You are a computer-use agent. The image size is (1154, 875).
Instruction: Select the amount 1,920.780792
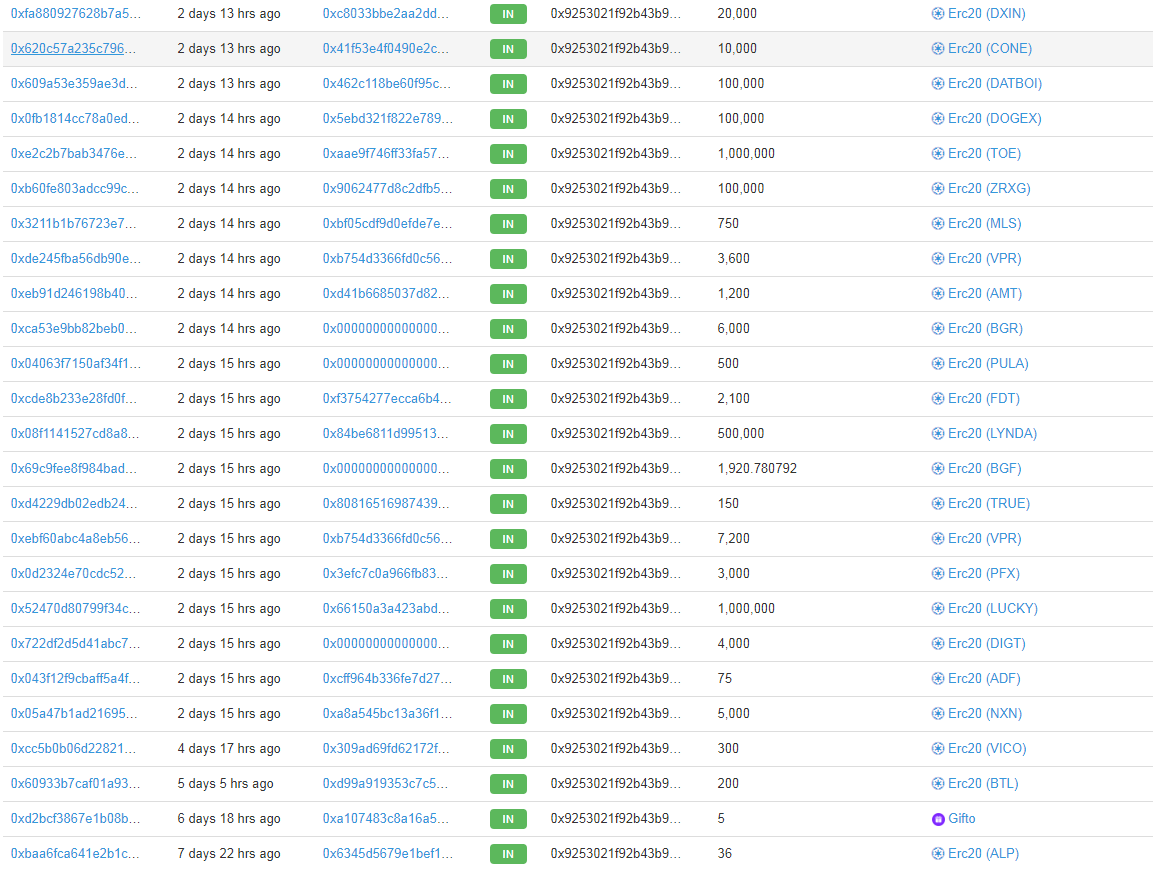click(x=757, y=468)
